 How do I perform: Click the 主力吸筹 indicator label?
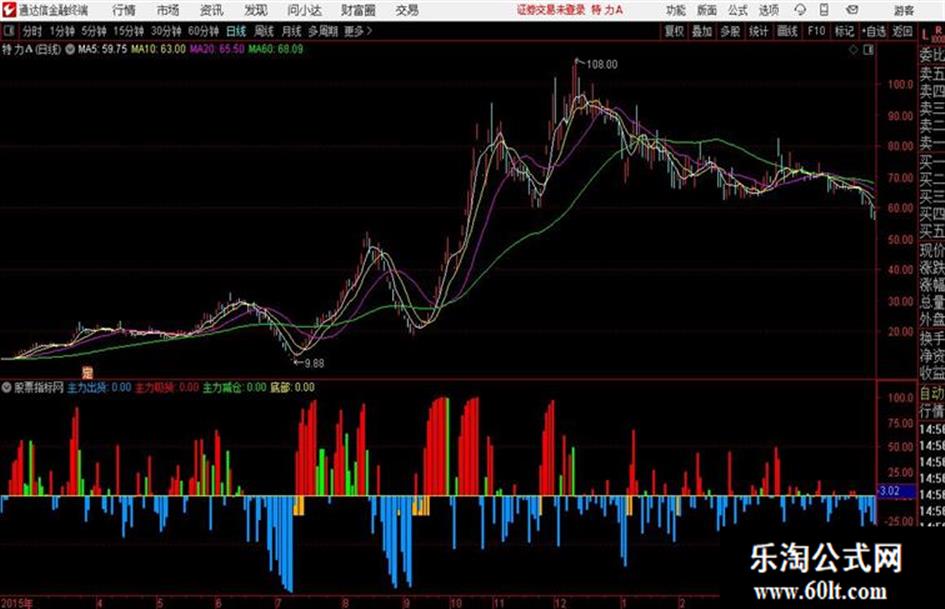[x=167, y=388]
